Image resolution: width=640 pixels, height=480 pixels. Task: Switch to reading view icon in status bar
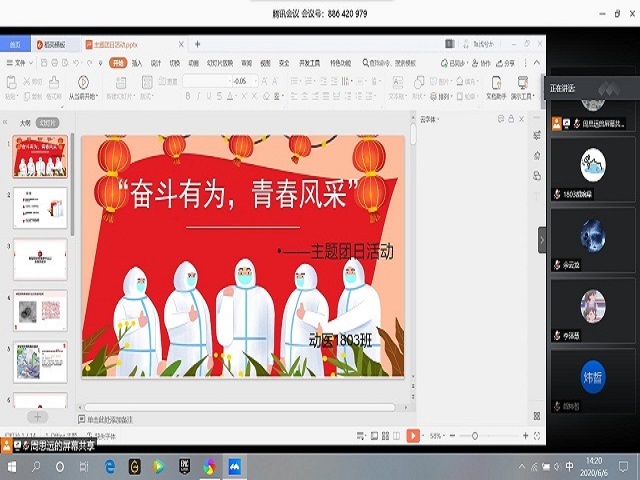396,436
